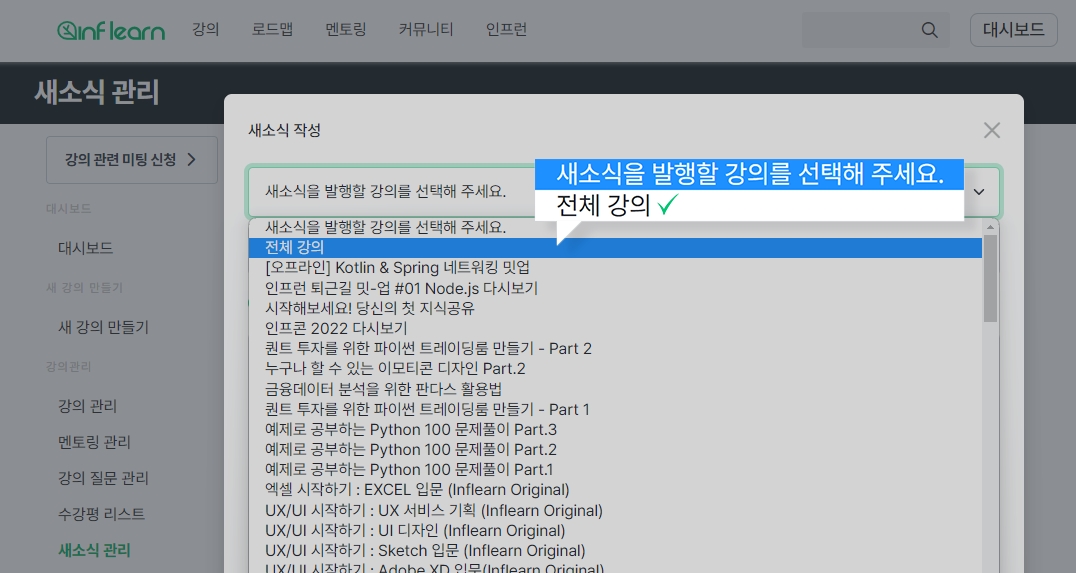Go to 멘토링 in top navigation

click(x=345, y=30)
